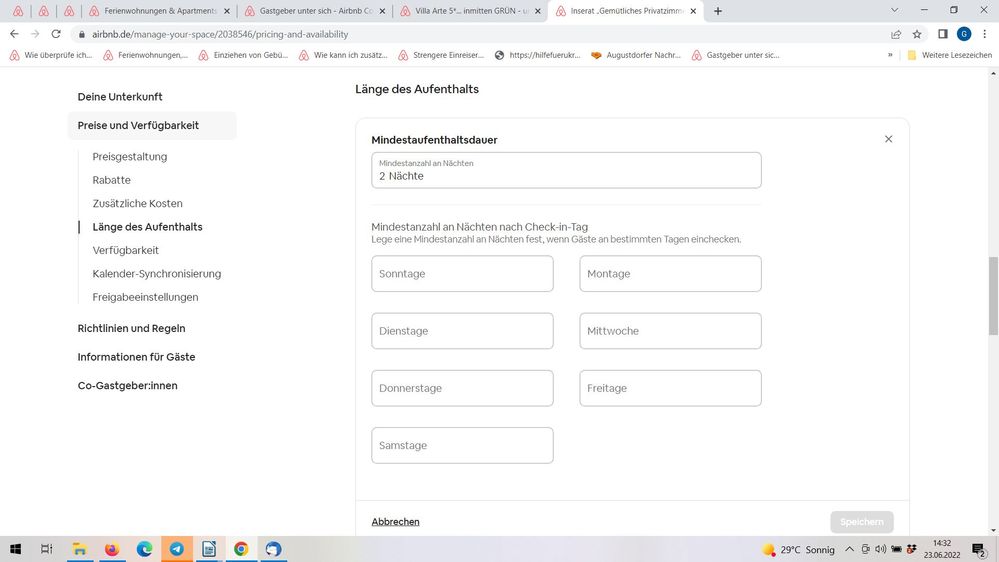
Task: Toggle the browser side panel icon
Action: point(942,34)
